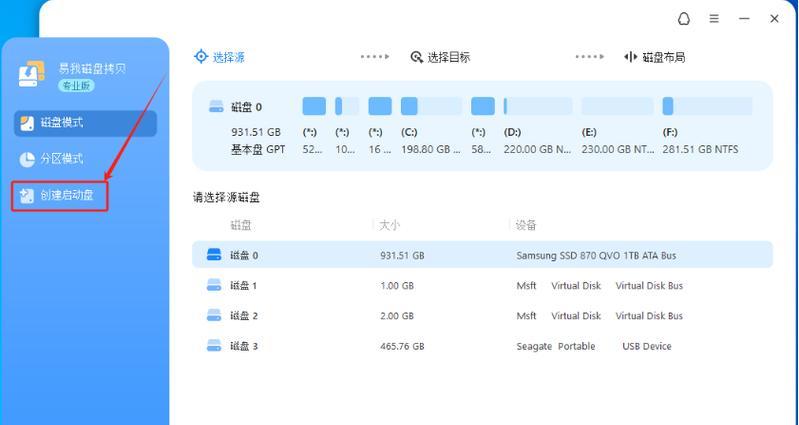799x425 pixels.
Task: Open the notification bell icon
Action: click(684, 18)
